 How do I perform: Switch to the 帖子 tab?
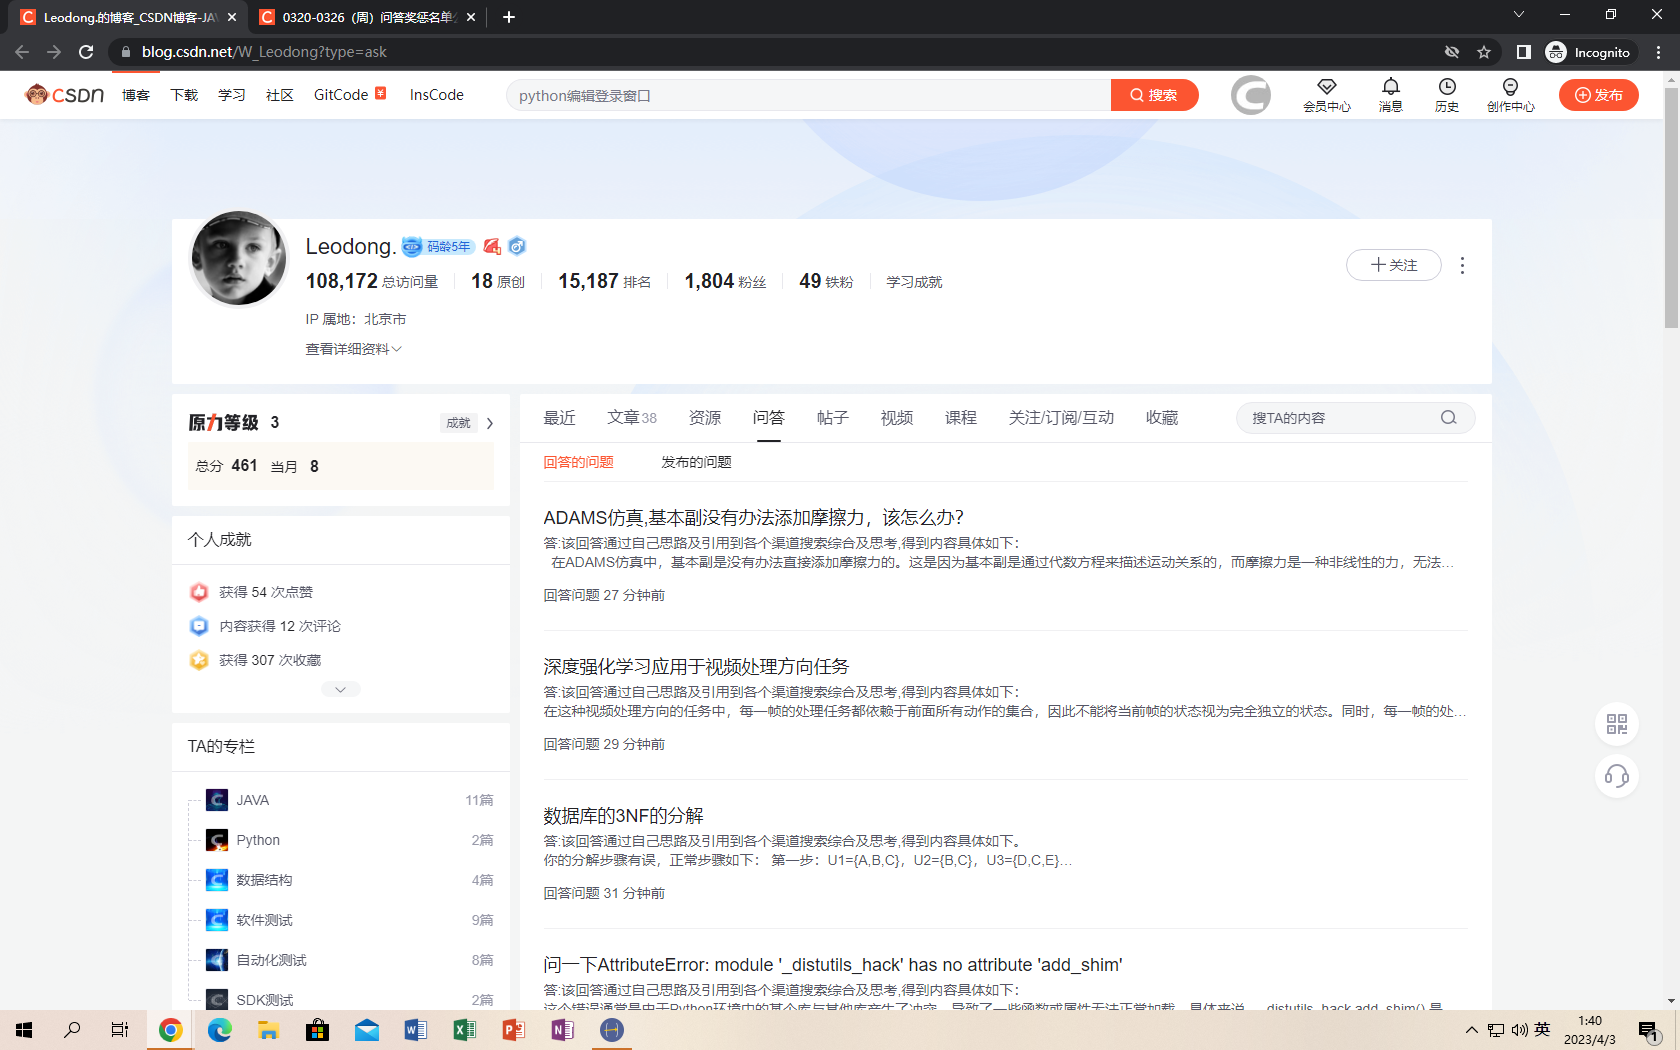[x=833, y=418]
